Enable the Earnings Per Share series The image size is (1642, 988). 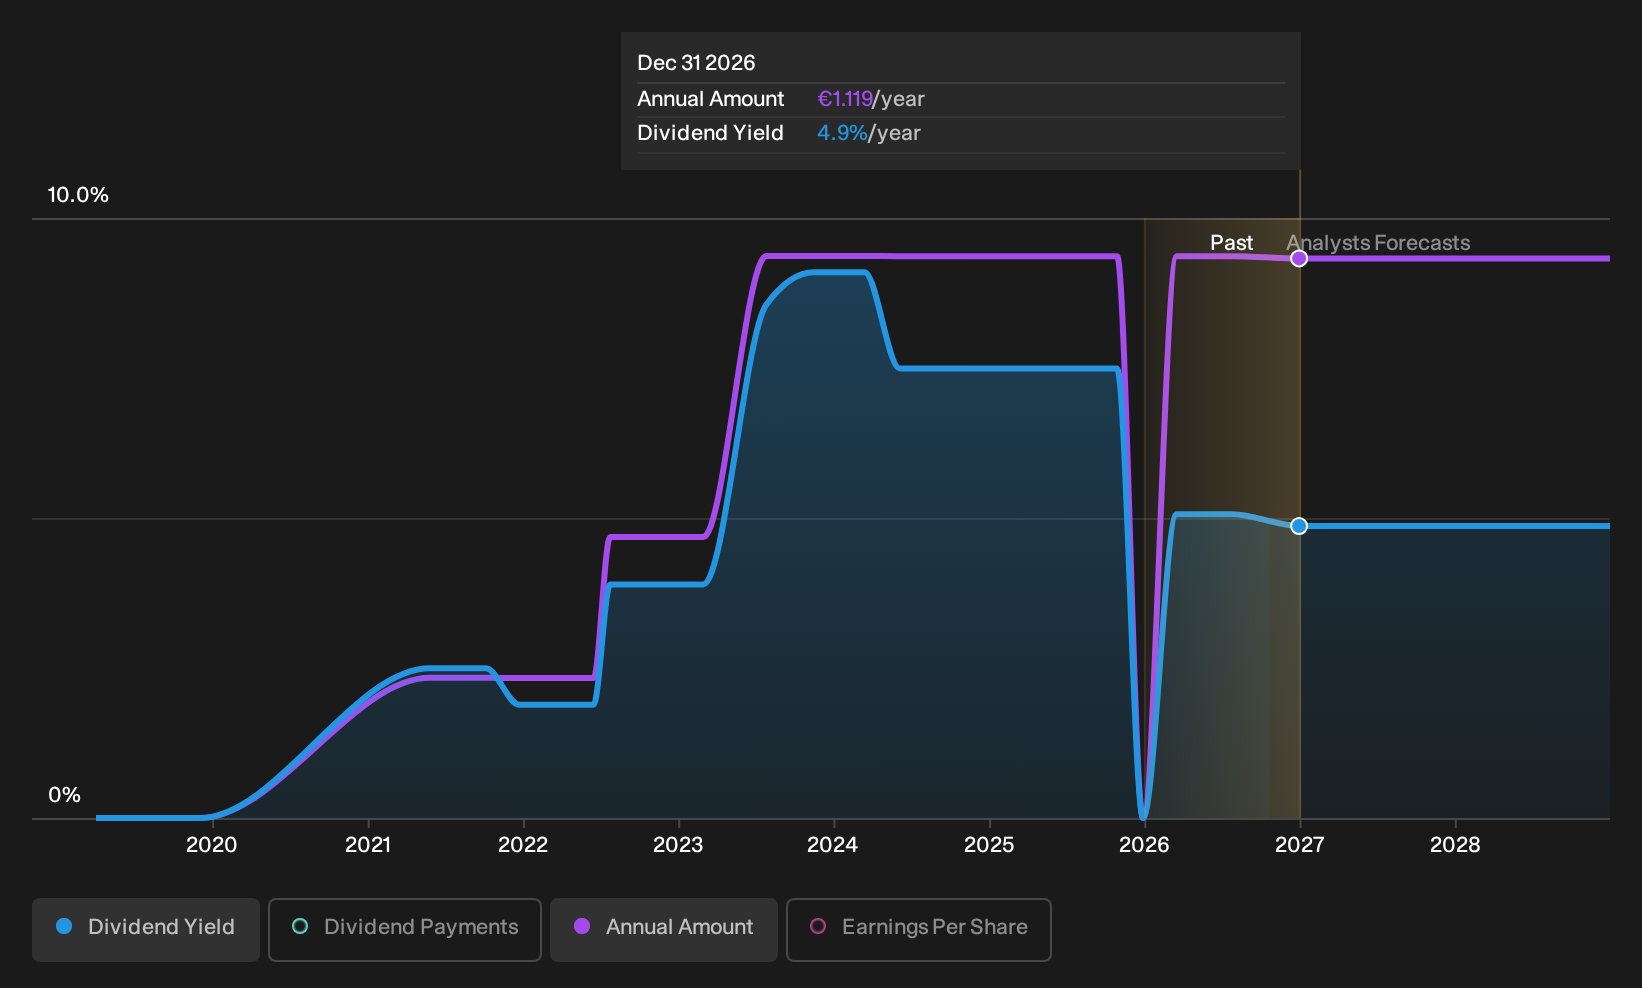[919, 929]
